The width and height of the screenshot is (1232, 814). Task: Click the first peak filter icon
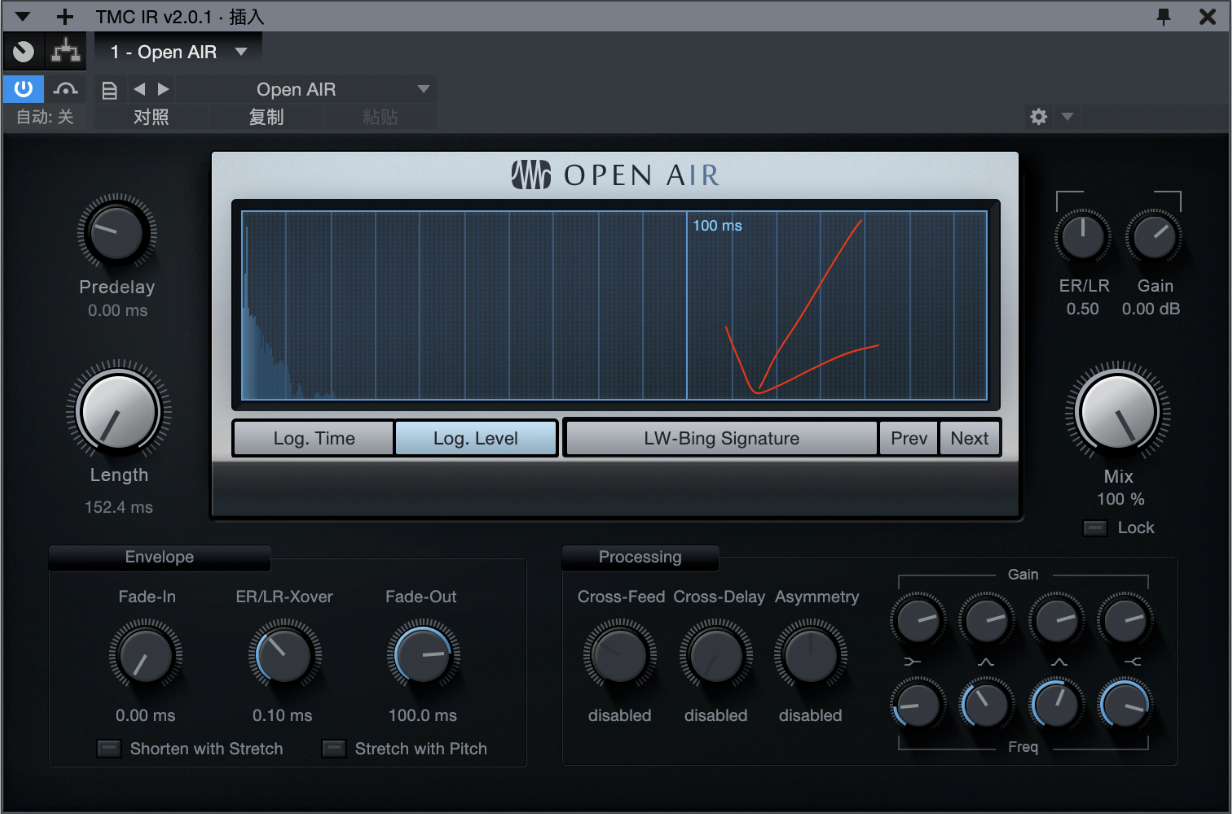(x=985, y=662)
